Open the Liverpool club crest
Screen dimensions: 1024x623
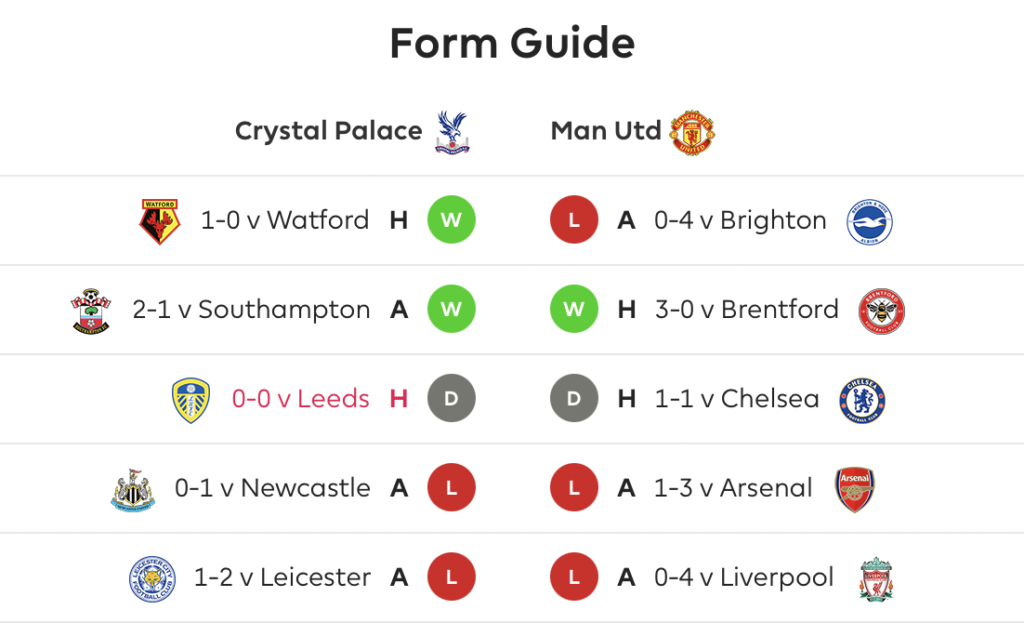point(876,579)
